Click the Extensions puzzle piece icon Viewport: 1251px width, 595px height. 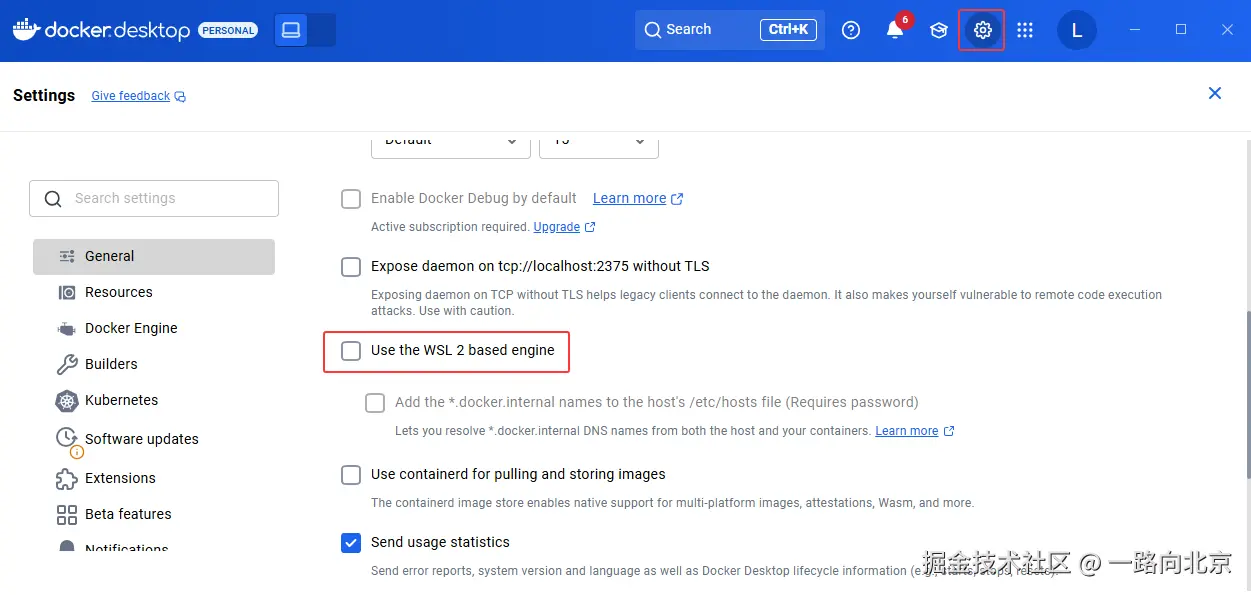click(67, 479)
